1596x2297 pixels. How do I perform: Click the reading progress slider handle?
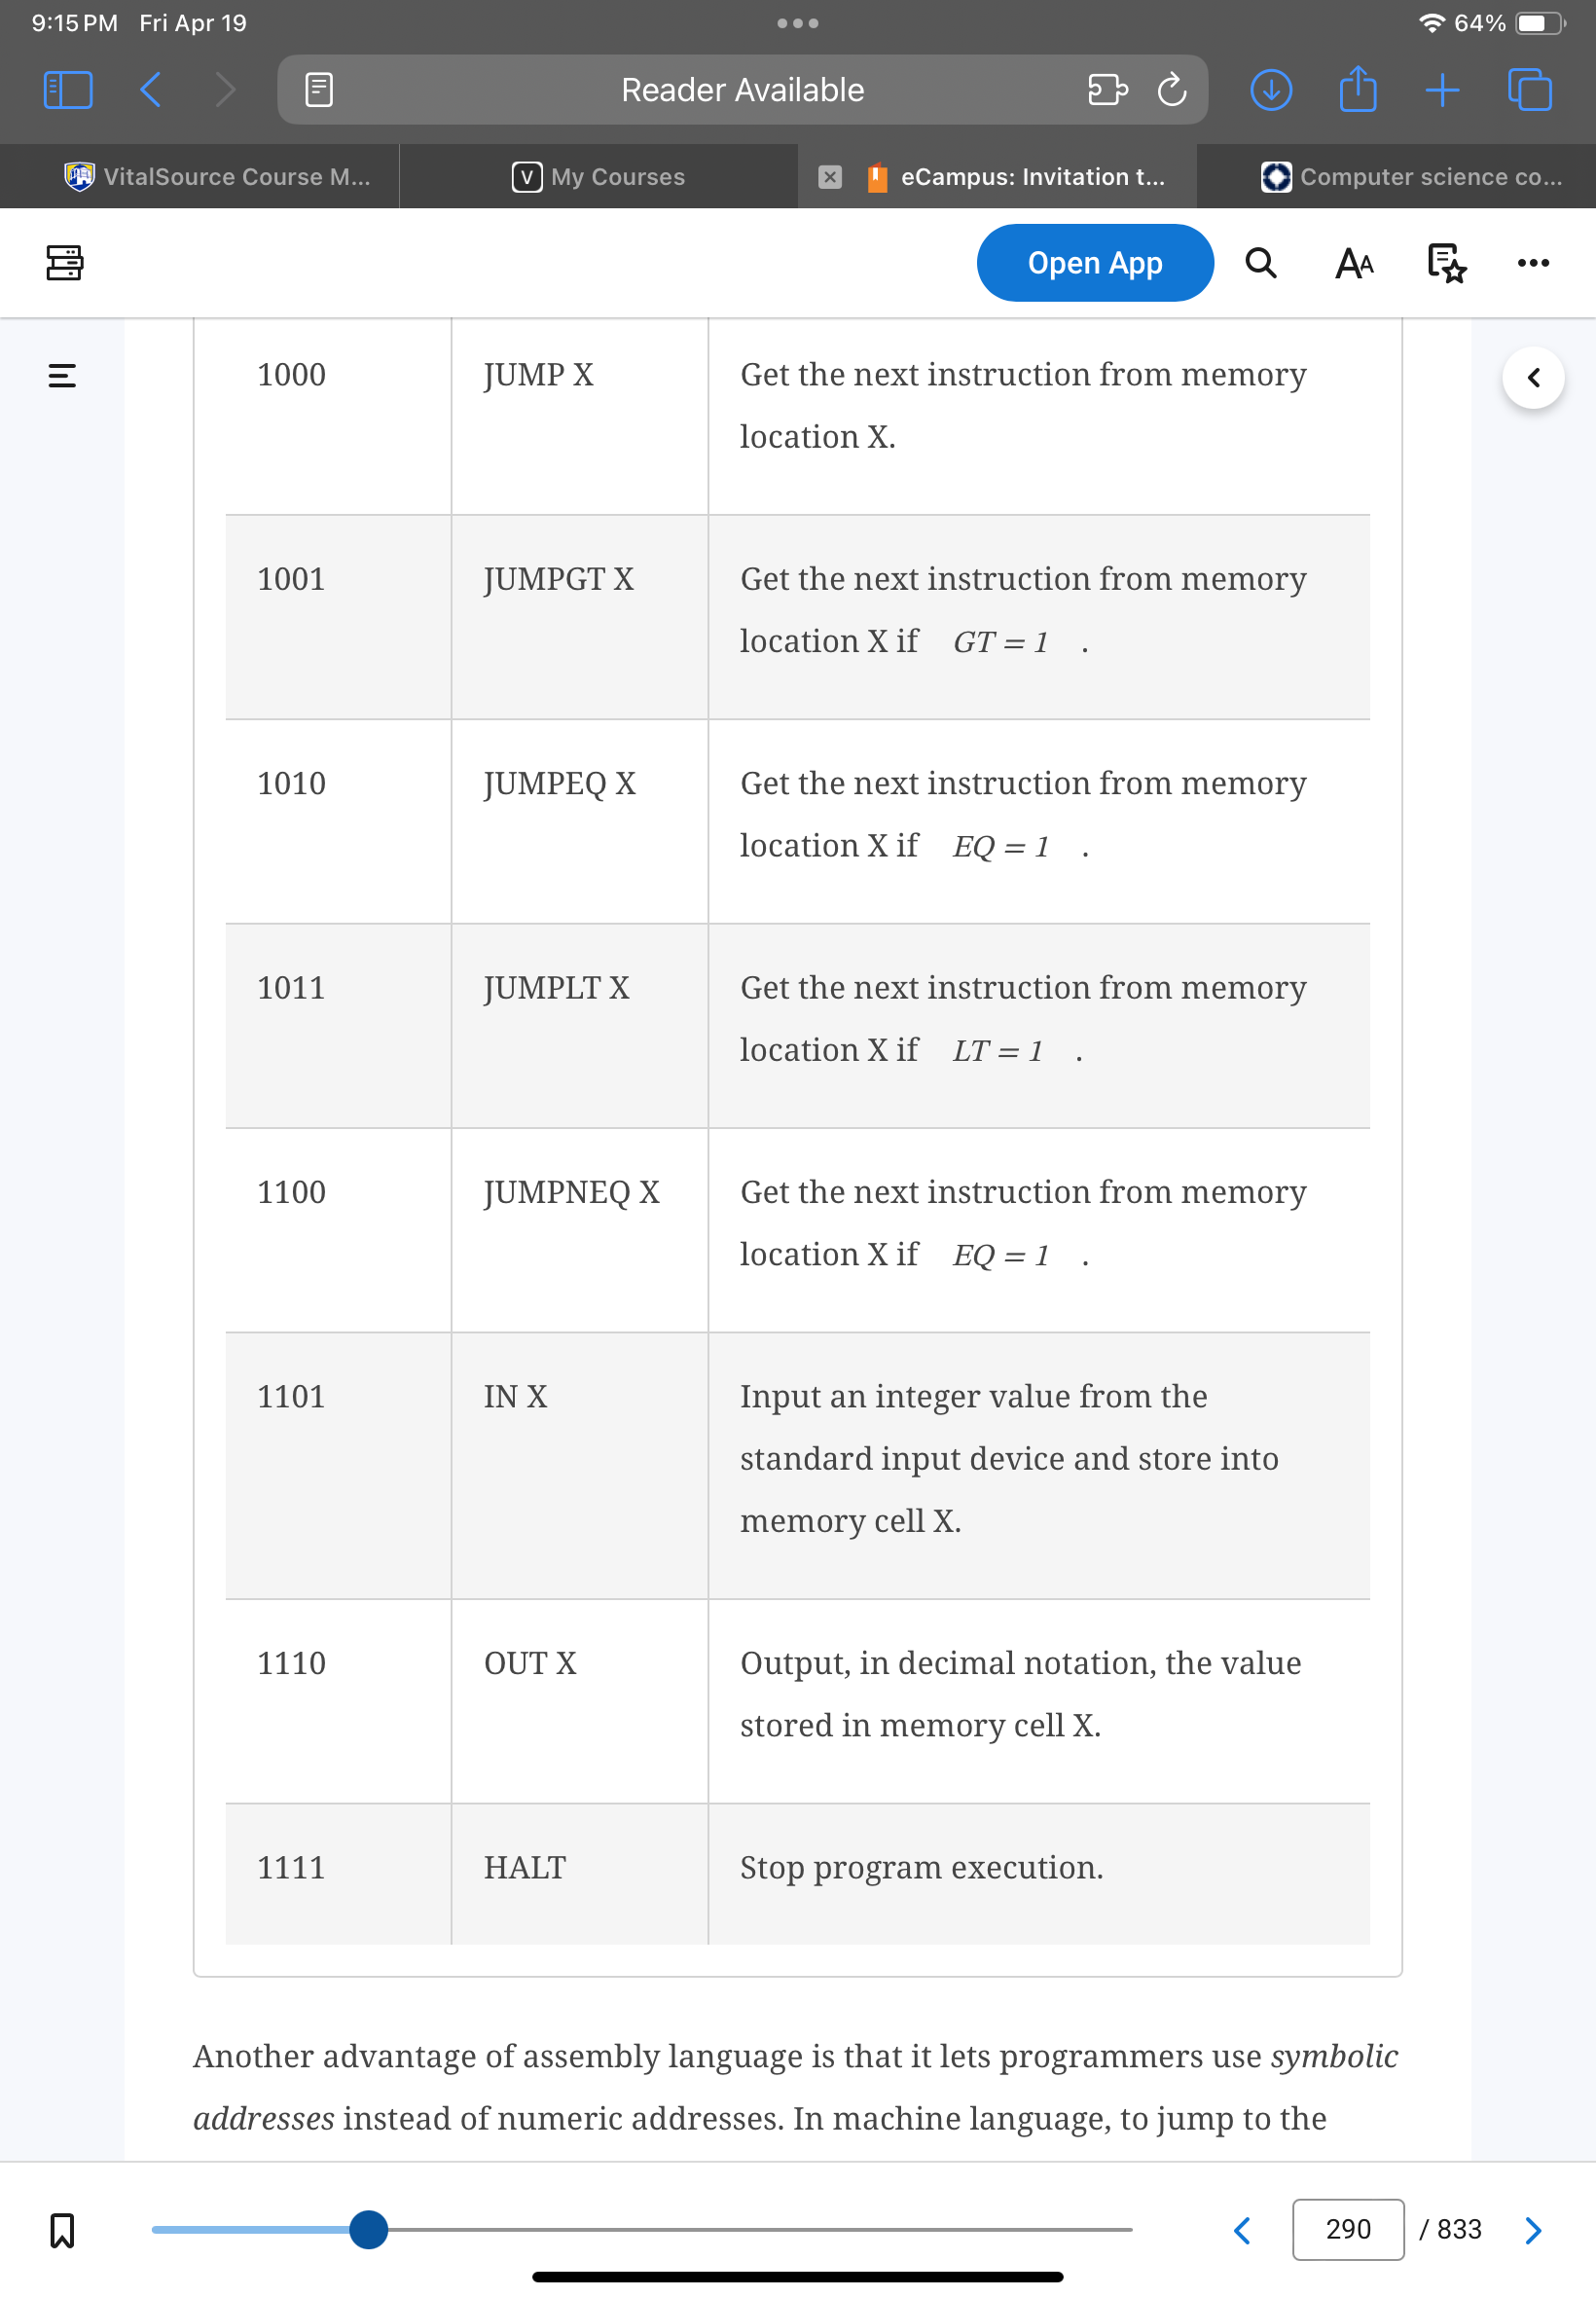tap(369, 2229)
